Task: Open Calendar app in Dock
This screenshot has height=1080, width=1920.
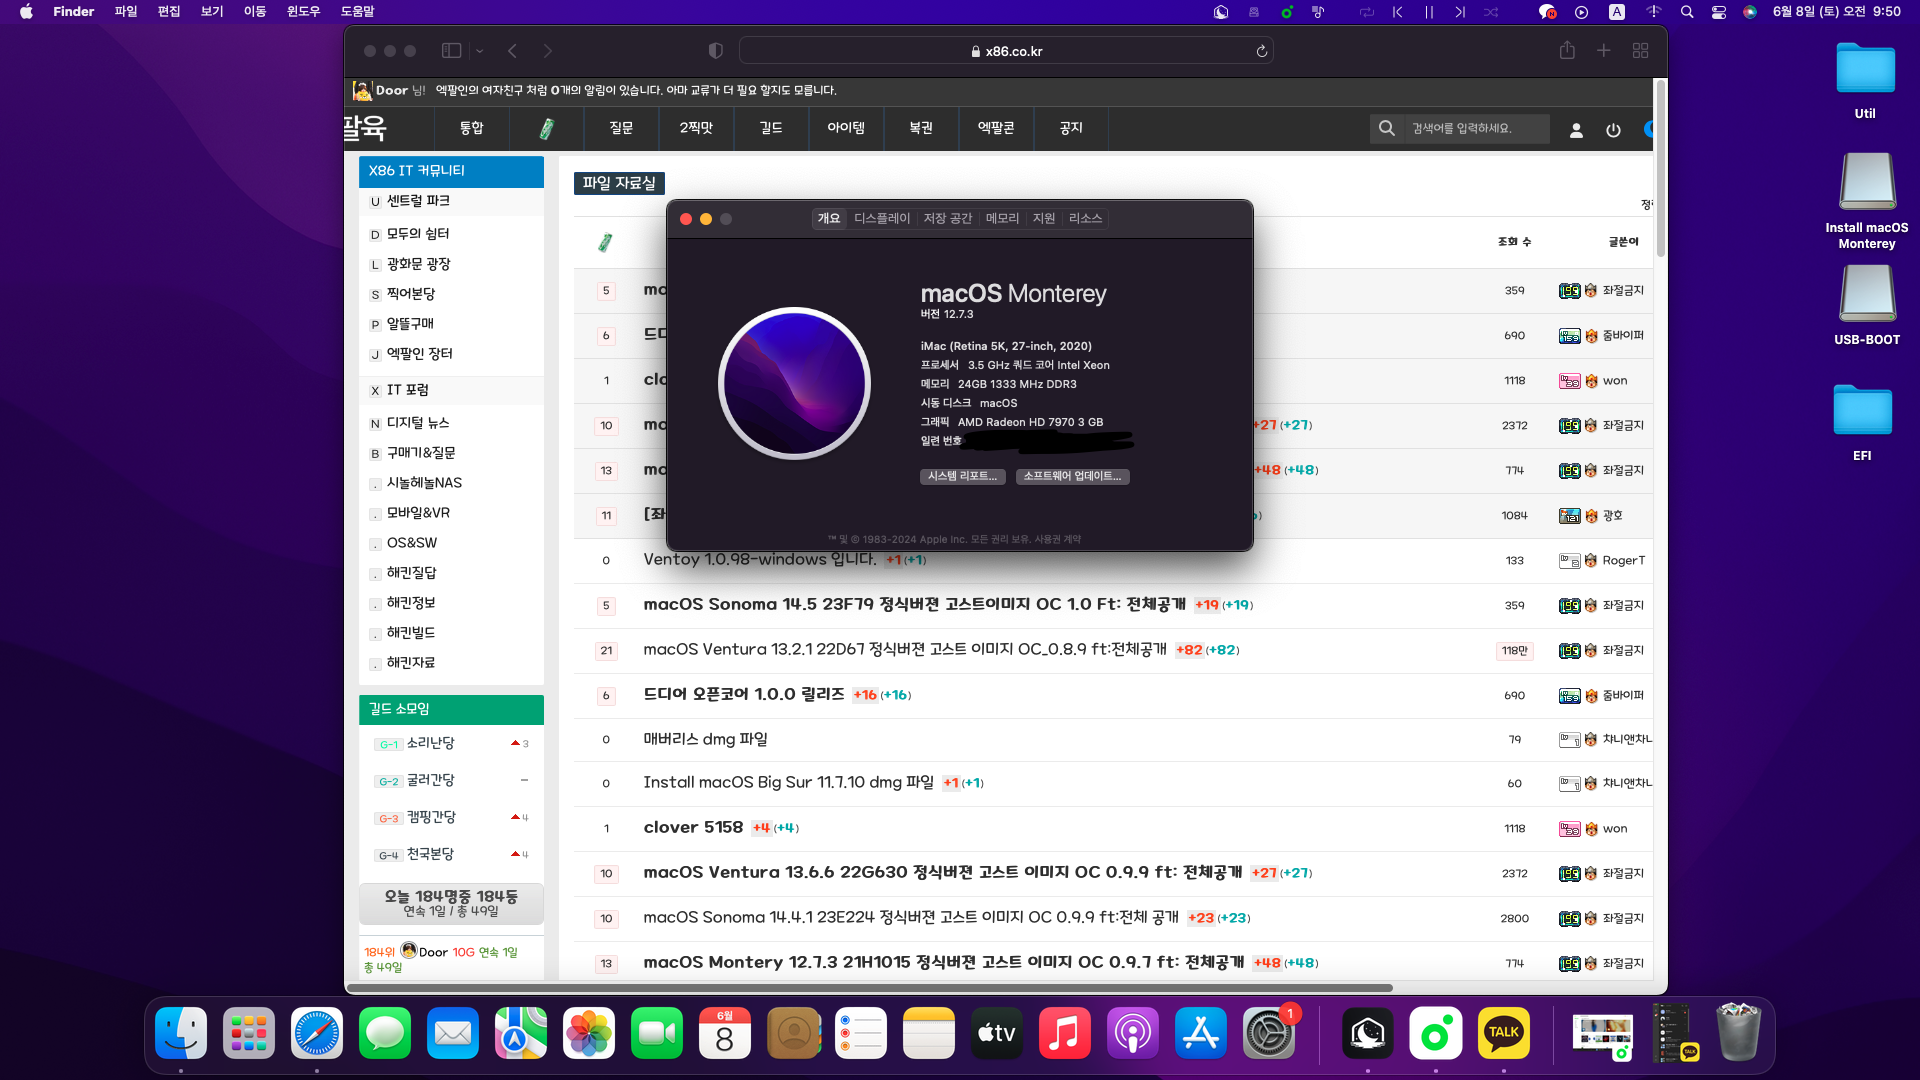Action: tap(725, 1034)
